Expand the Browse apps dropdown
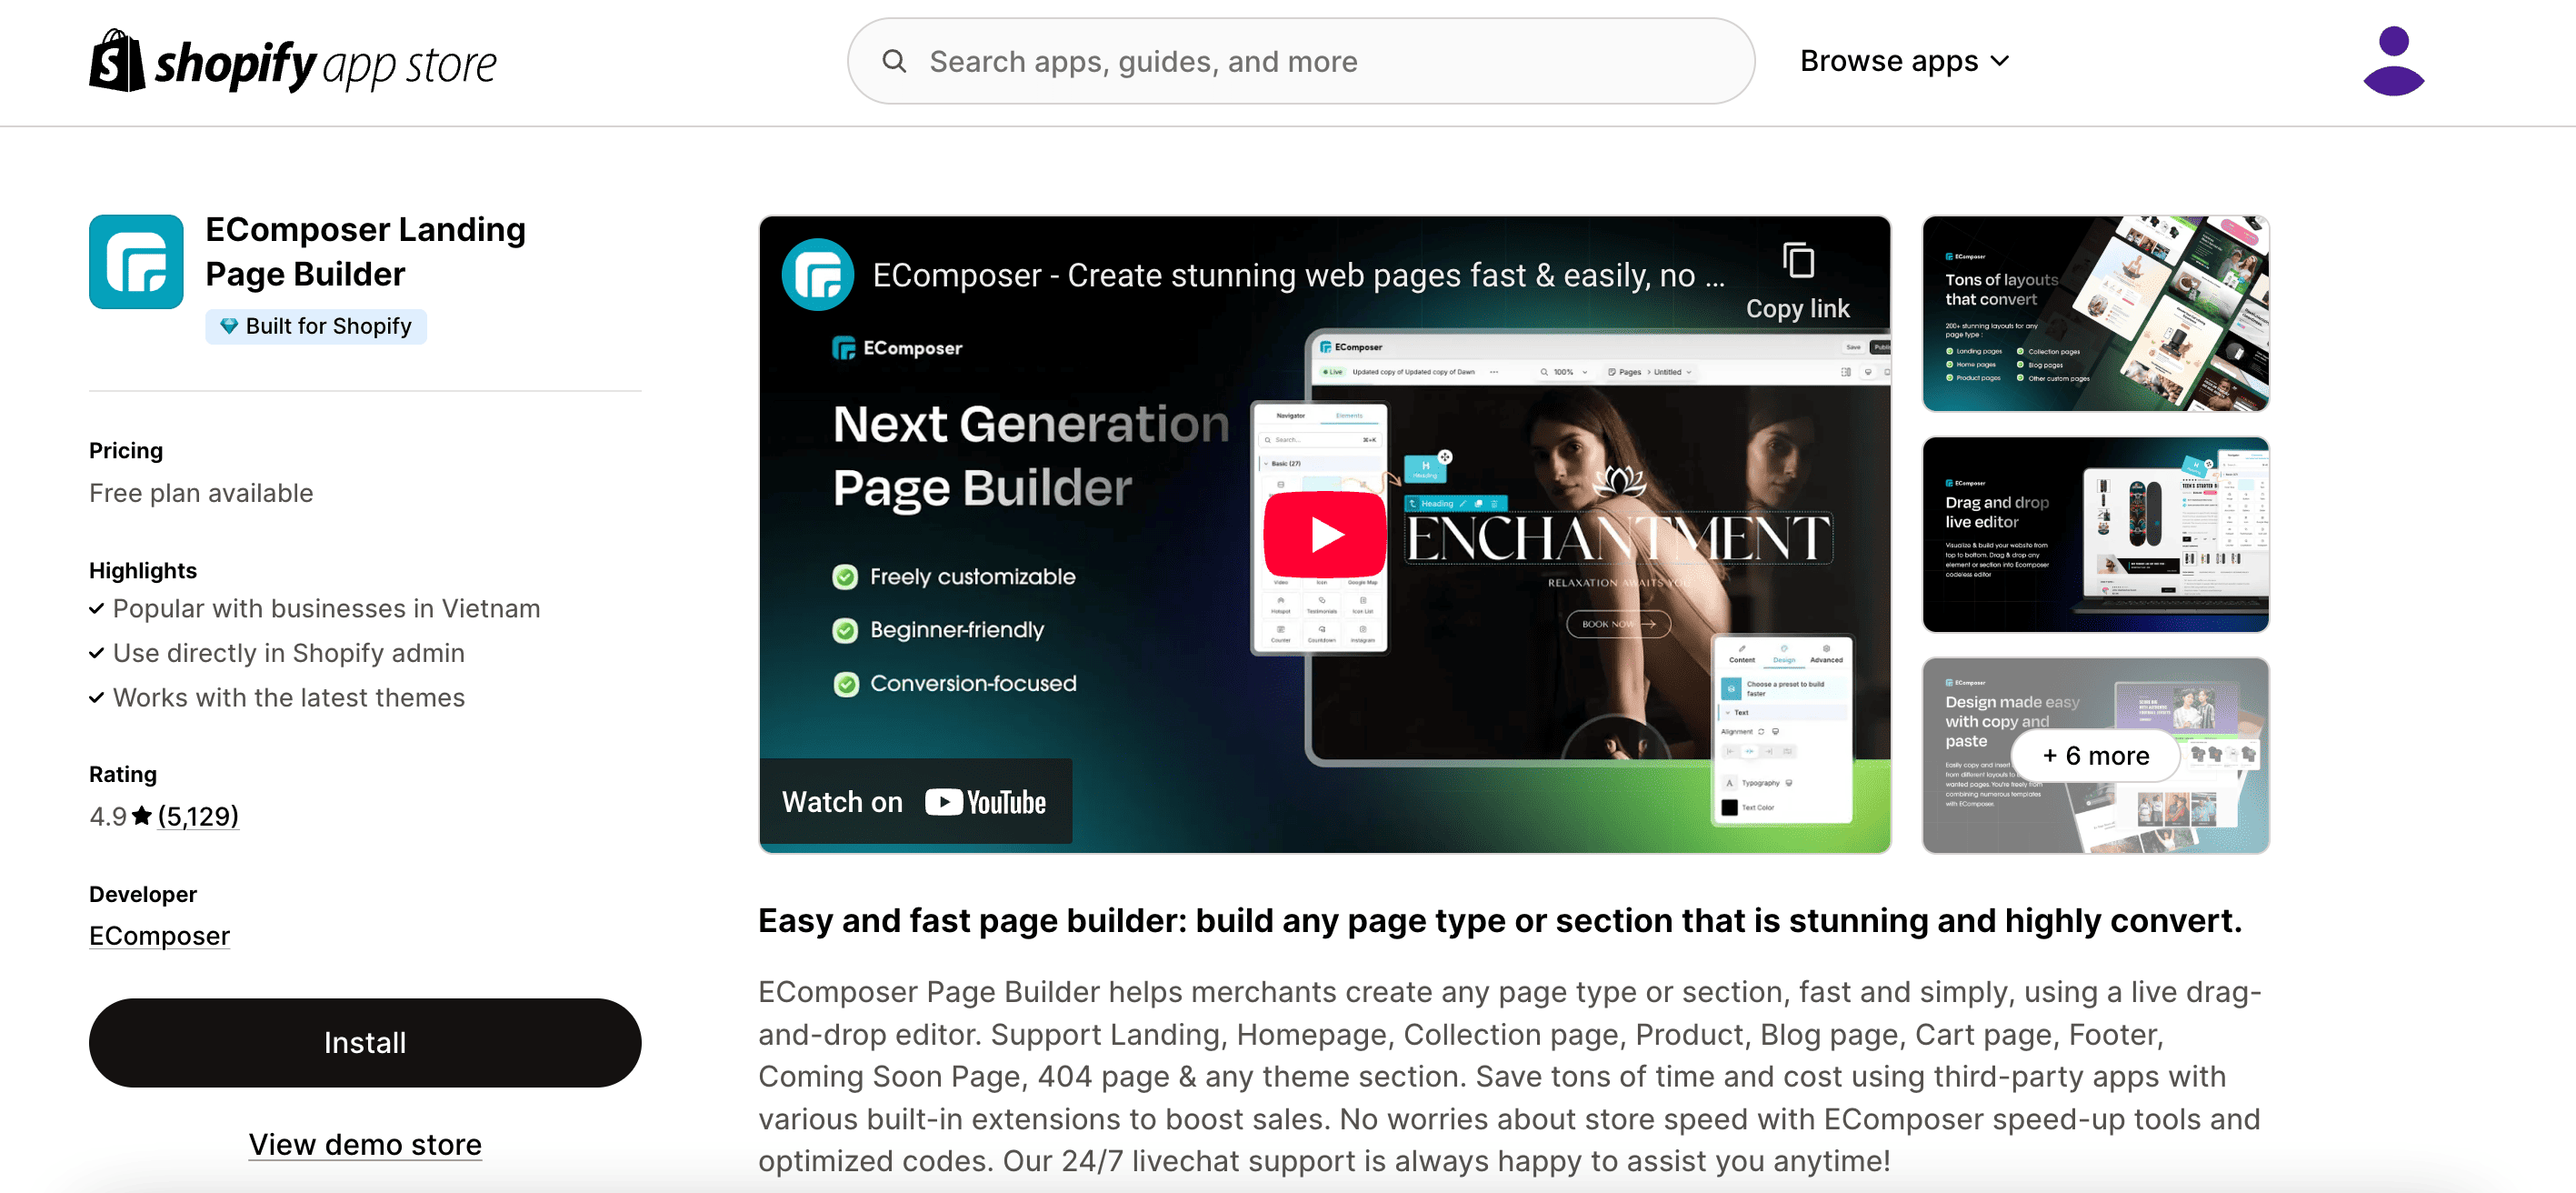Image resolution: width=2576 pixels, height=1193 pixels. click(x=1904, y=61)
